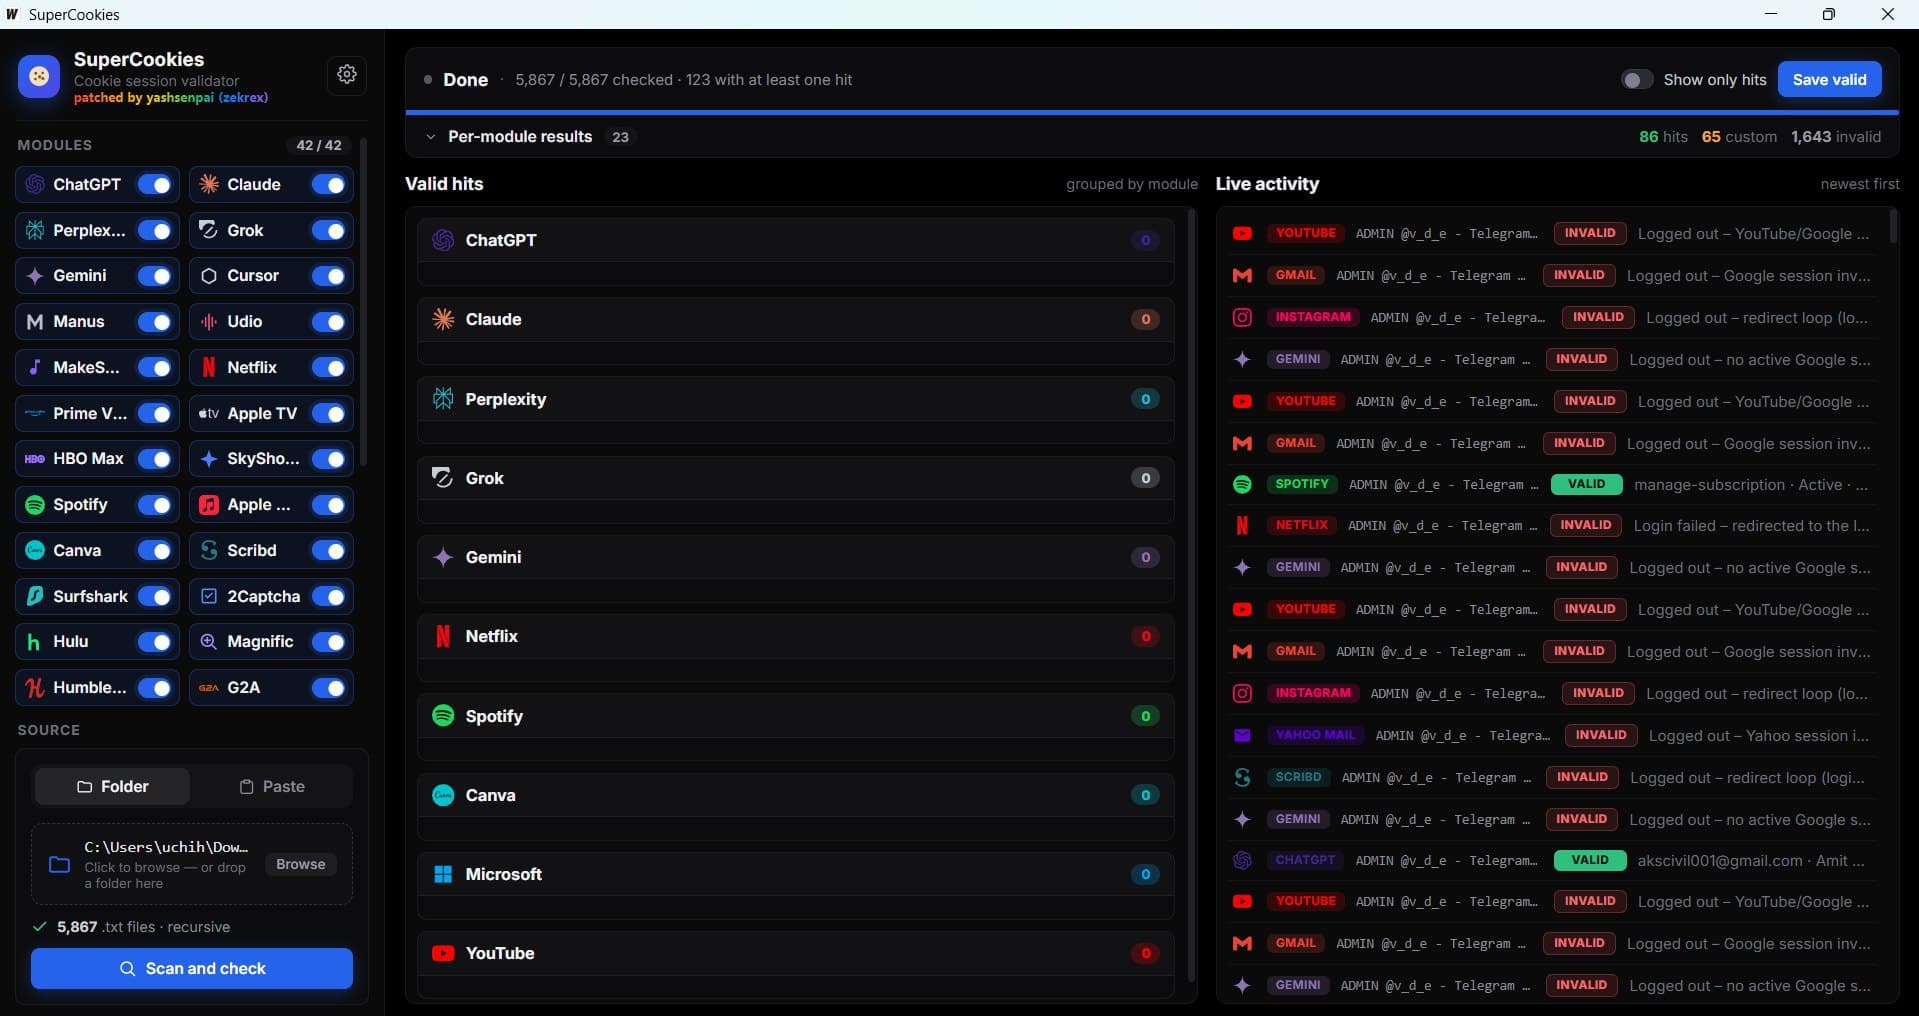1919x1016 pixels.
Task: Click the Canva icon in the Modules list
Action: coord(35,550)
